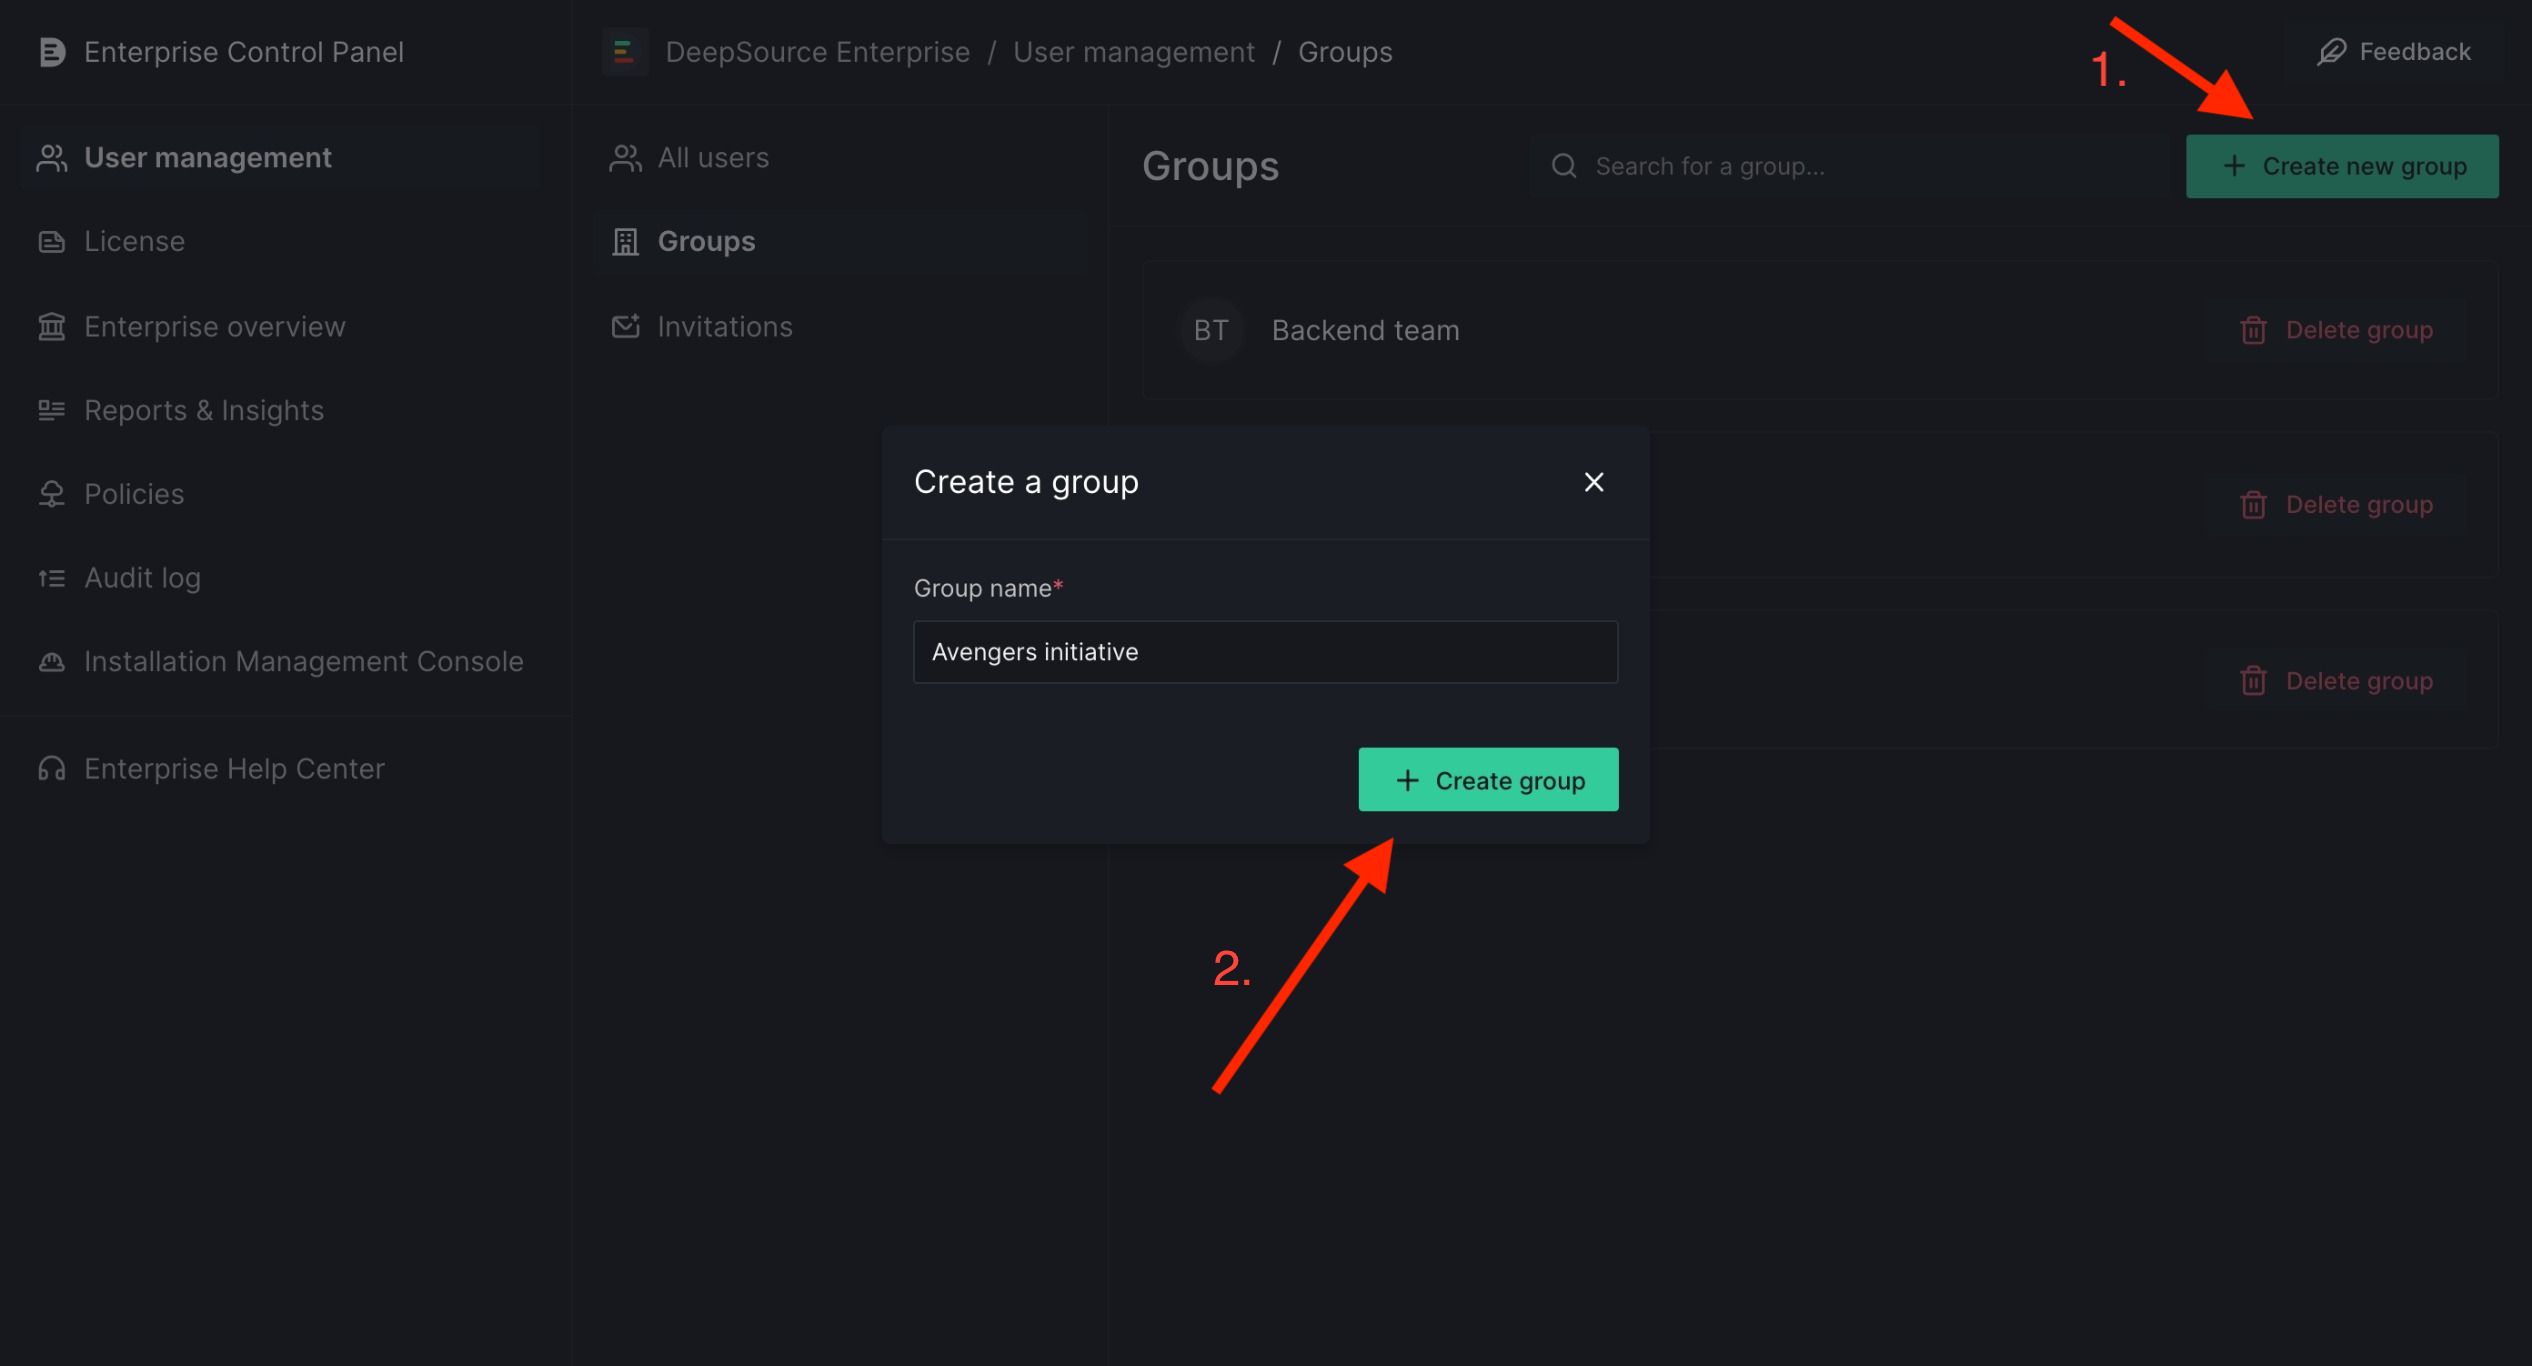
Task: Click the Invitations envelope icon
Action: (x=624, y=326)
